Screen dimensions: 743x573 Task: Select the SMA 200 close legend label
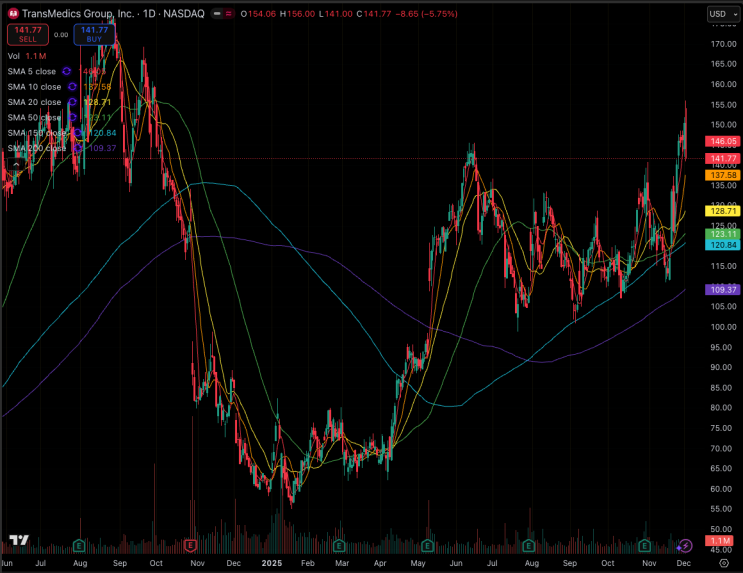click(36, 148)
